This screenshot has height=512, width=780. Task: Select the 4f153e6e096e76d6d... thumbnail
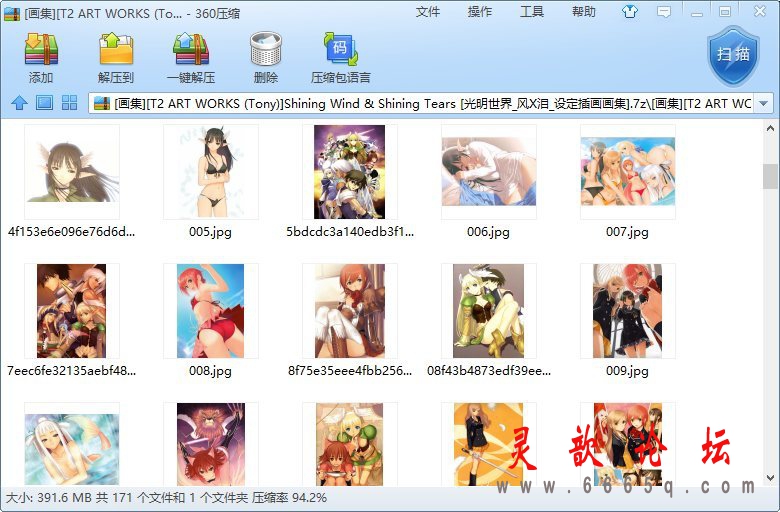pyautogui.click(x=72, y=172)
